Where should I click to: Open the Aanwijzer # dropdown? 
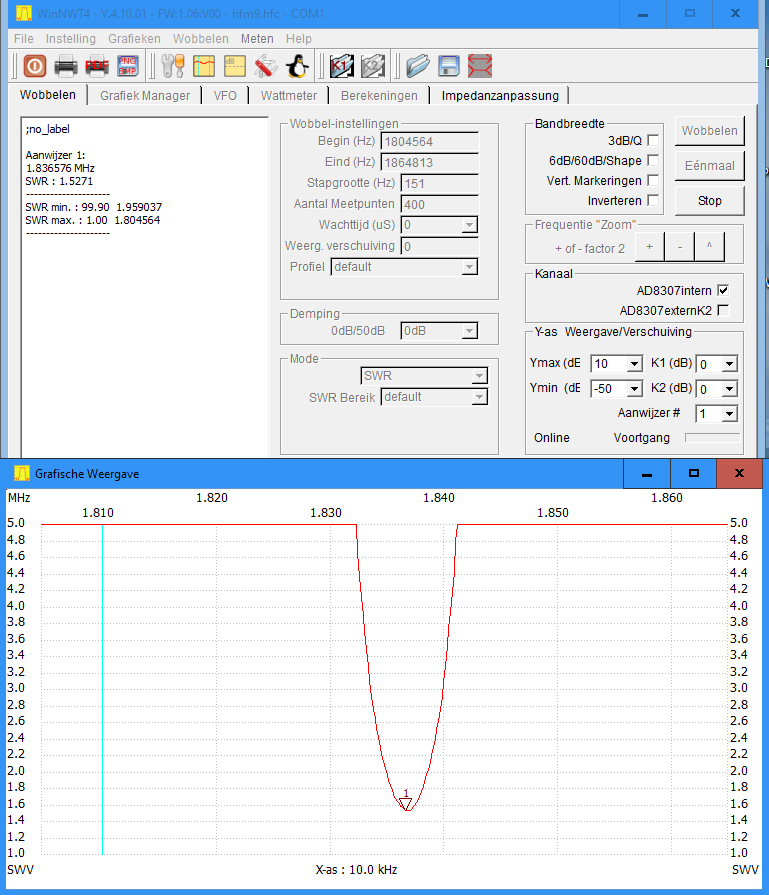pos(729,413)
